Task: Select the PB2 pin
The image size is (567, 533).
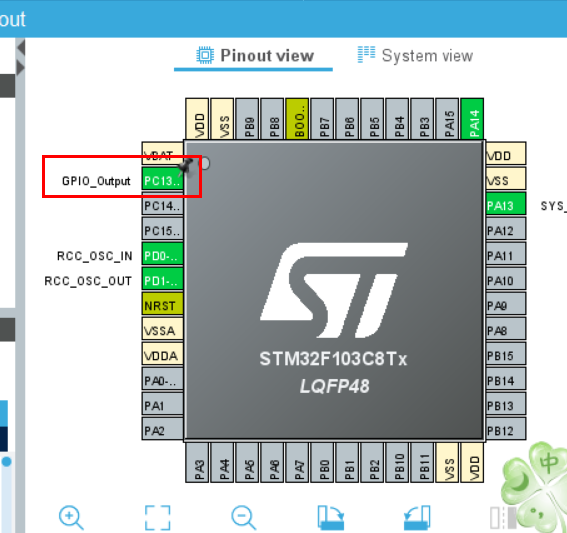Action: click(372, 462)
